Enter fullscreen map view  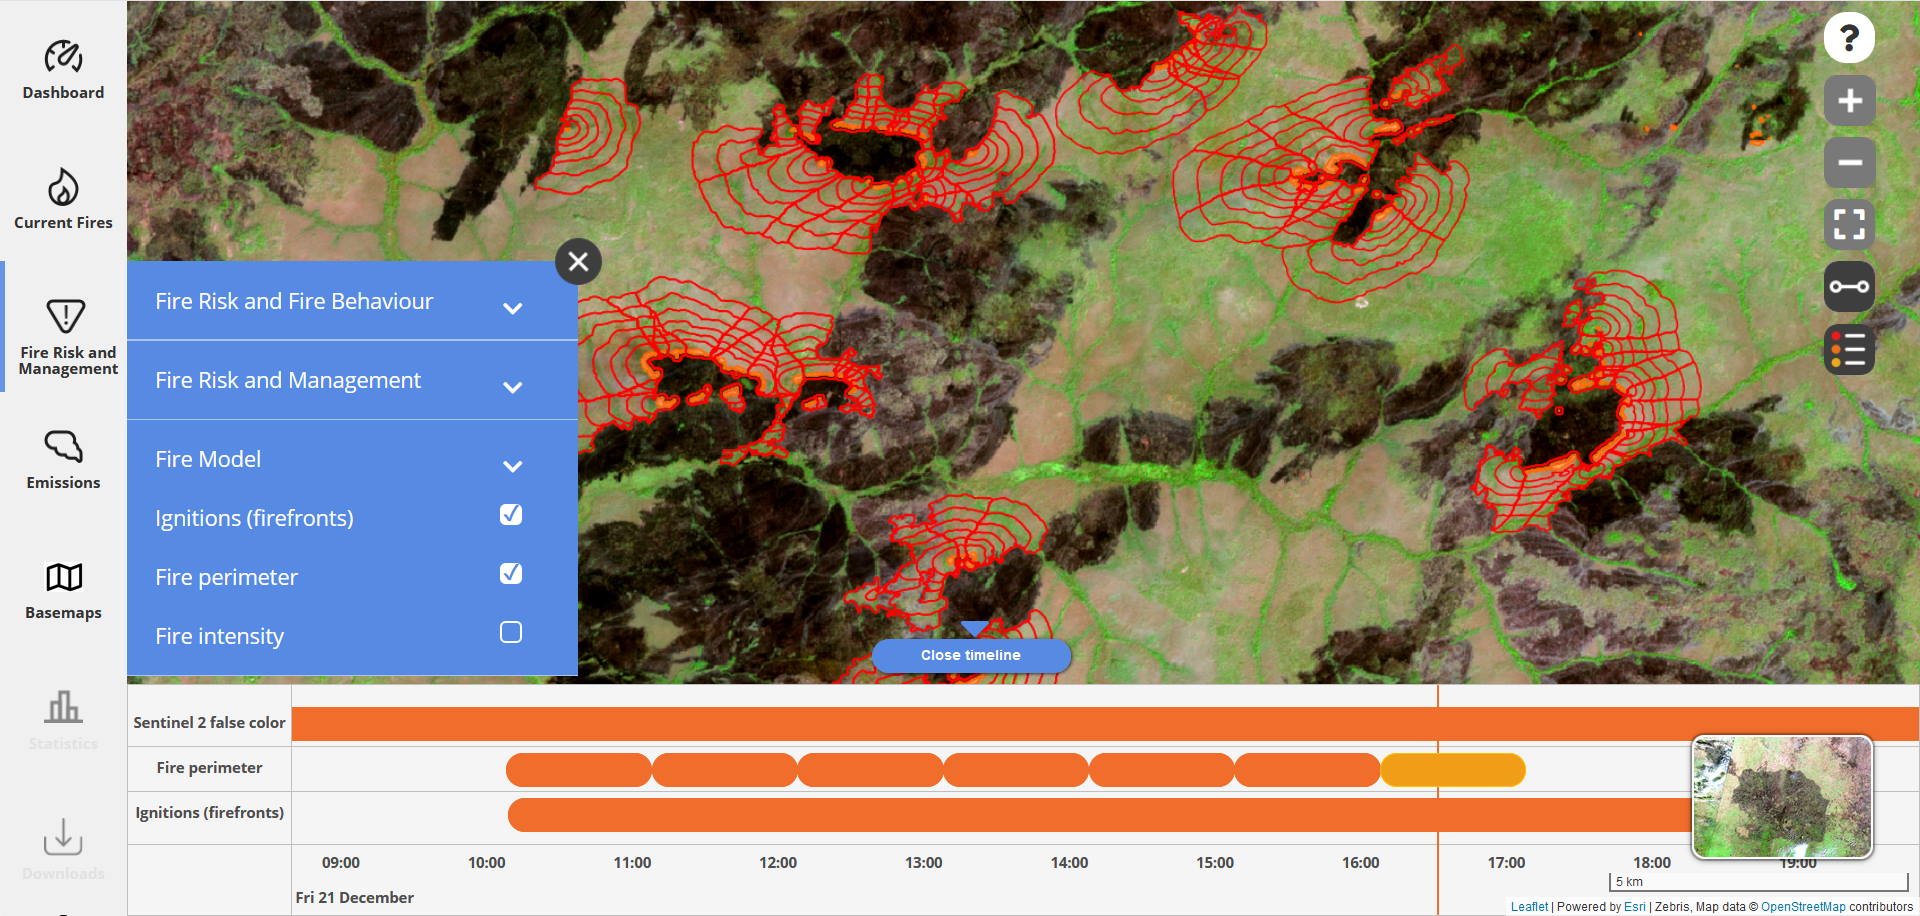point(1848,225)
